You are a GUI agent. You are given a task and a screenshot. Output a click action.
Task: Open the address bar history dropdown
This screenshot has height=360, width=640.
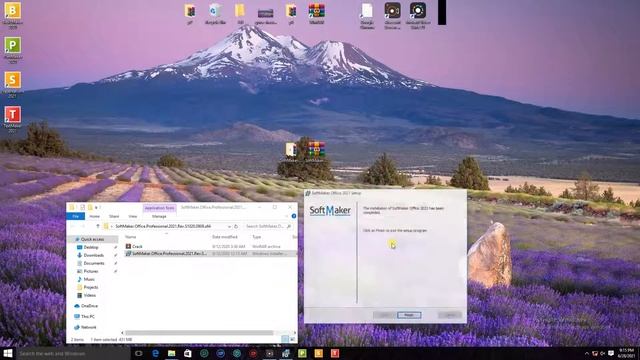pyautogui.click(x=229, y=226)
